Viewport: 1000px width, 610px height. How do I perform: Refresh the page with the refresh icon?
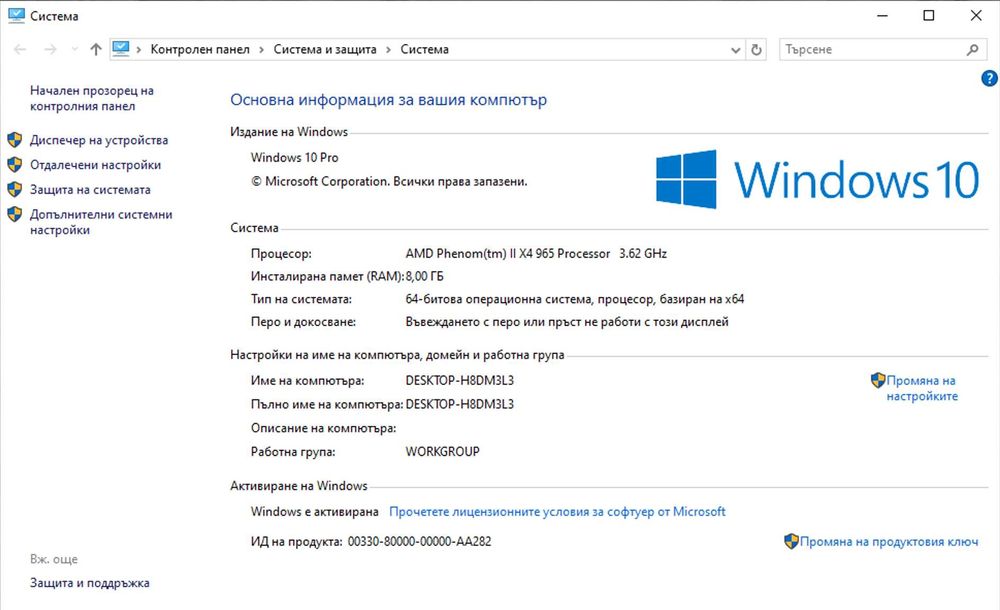click(756, 49)
